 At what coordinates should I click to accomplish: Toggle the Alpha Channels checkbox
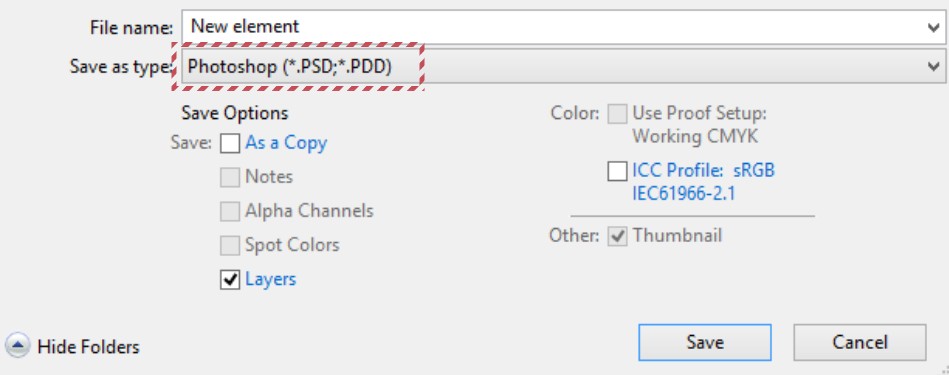[x=230, y=212]
